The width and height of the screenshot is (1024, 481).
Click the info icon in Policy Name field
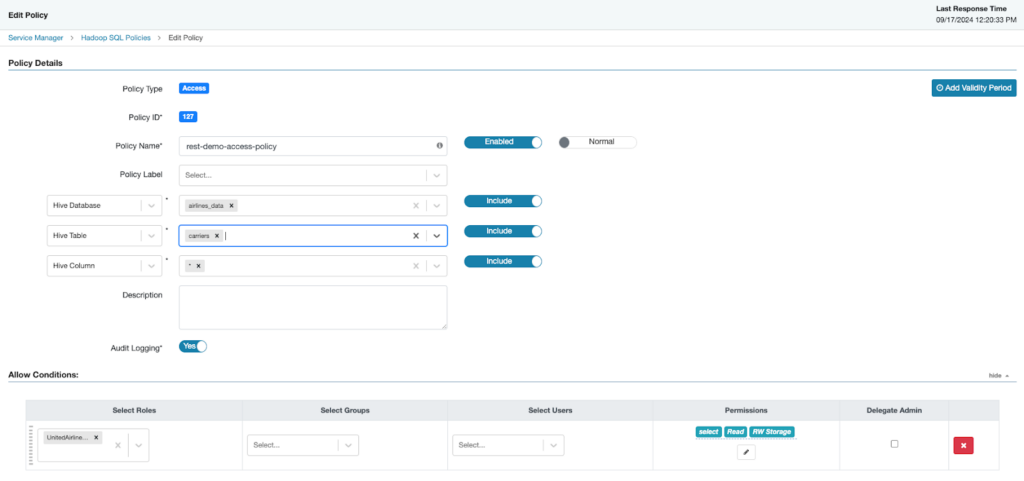tap(439, 145)
